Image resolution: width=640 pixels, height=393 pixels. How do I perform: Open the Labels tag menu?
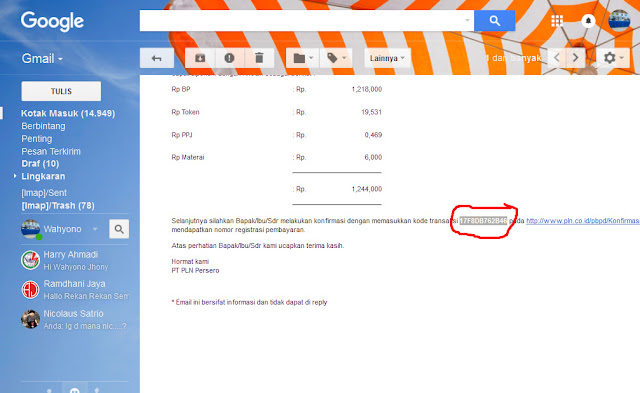point(336,58)
